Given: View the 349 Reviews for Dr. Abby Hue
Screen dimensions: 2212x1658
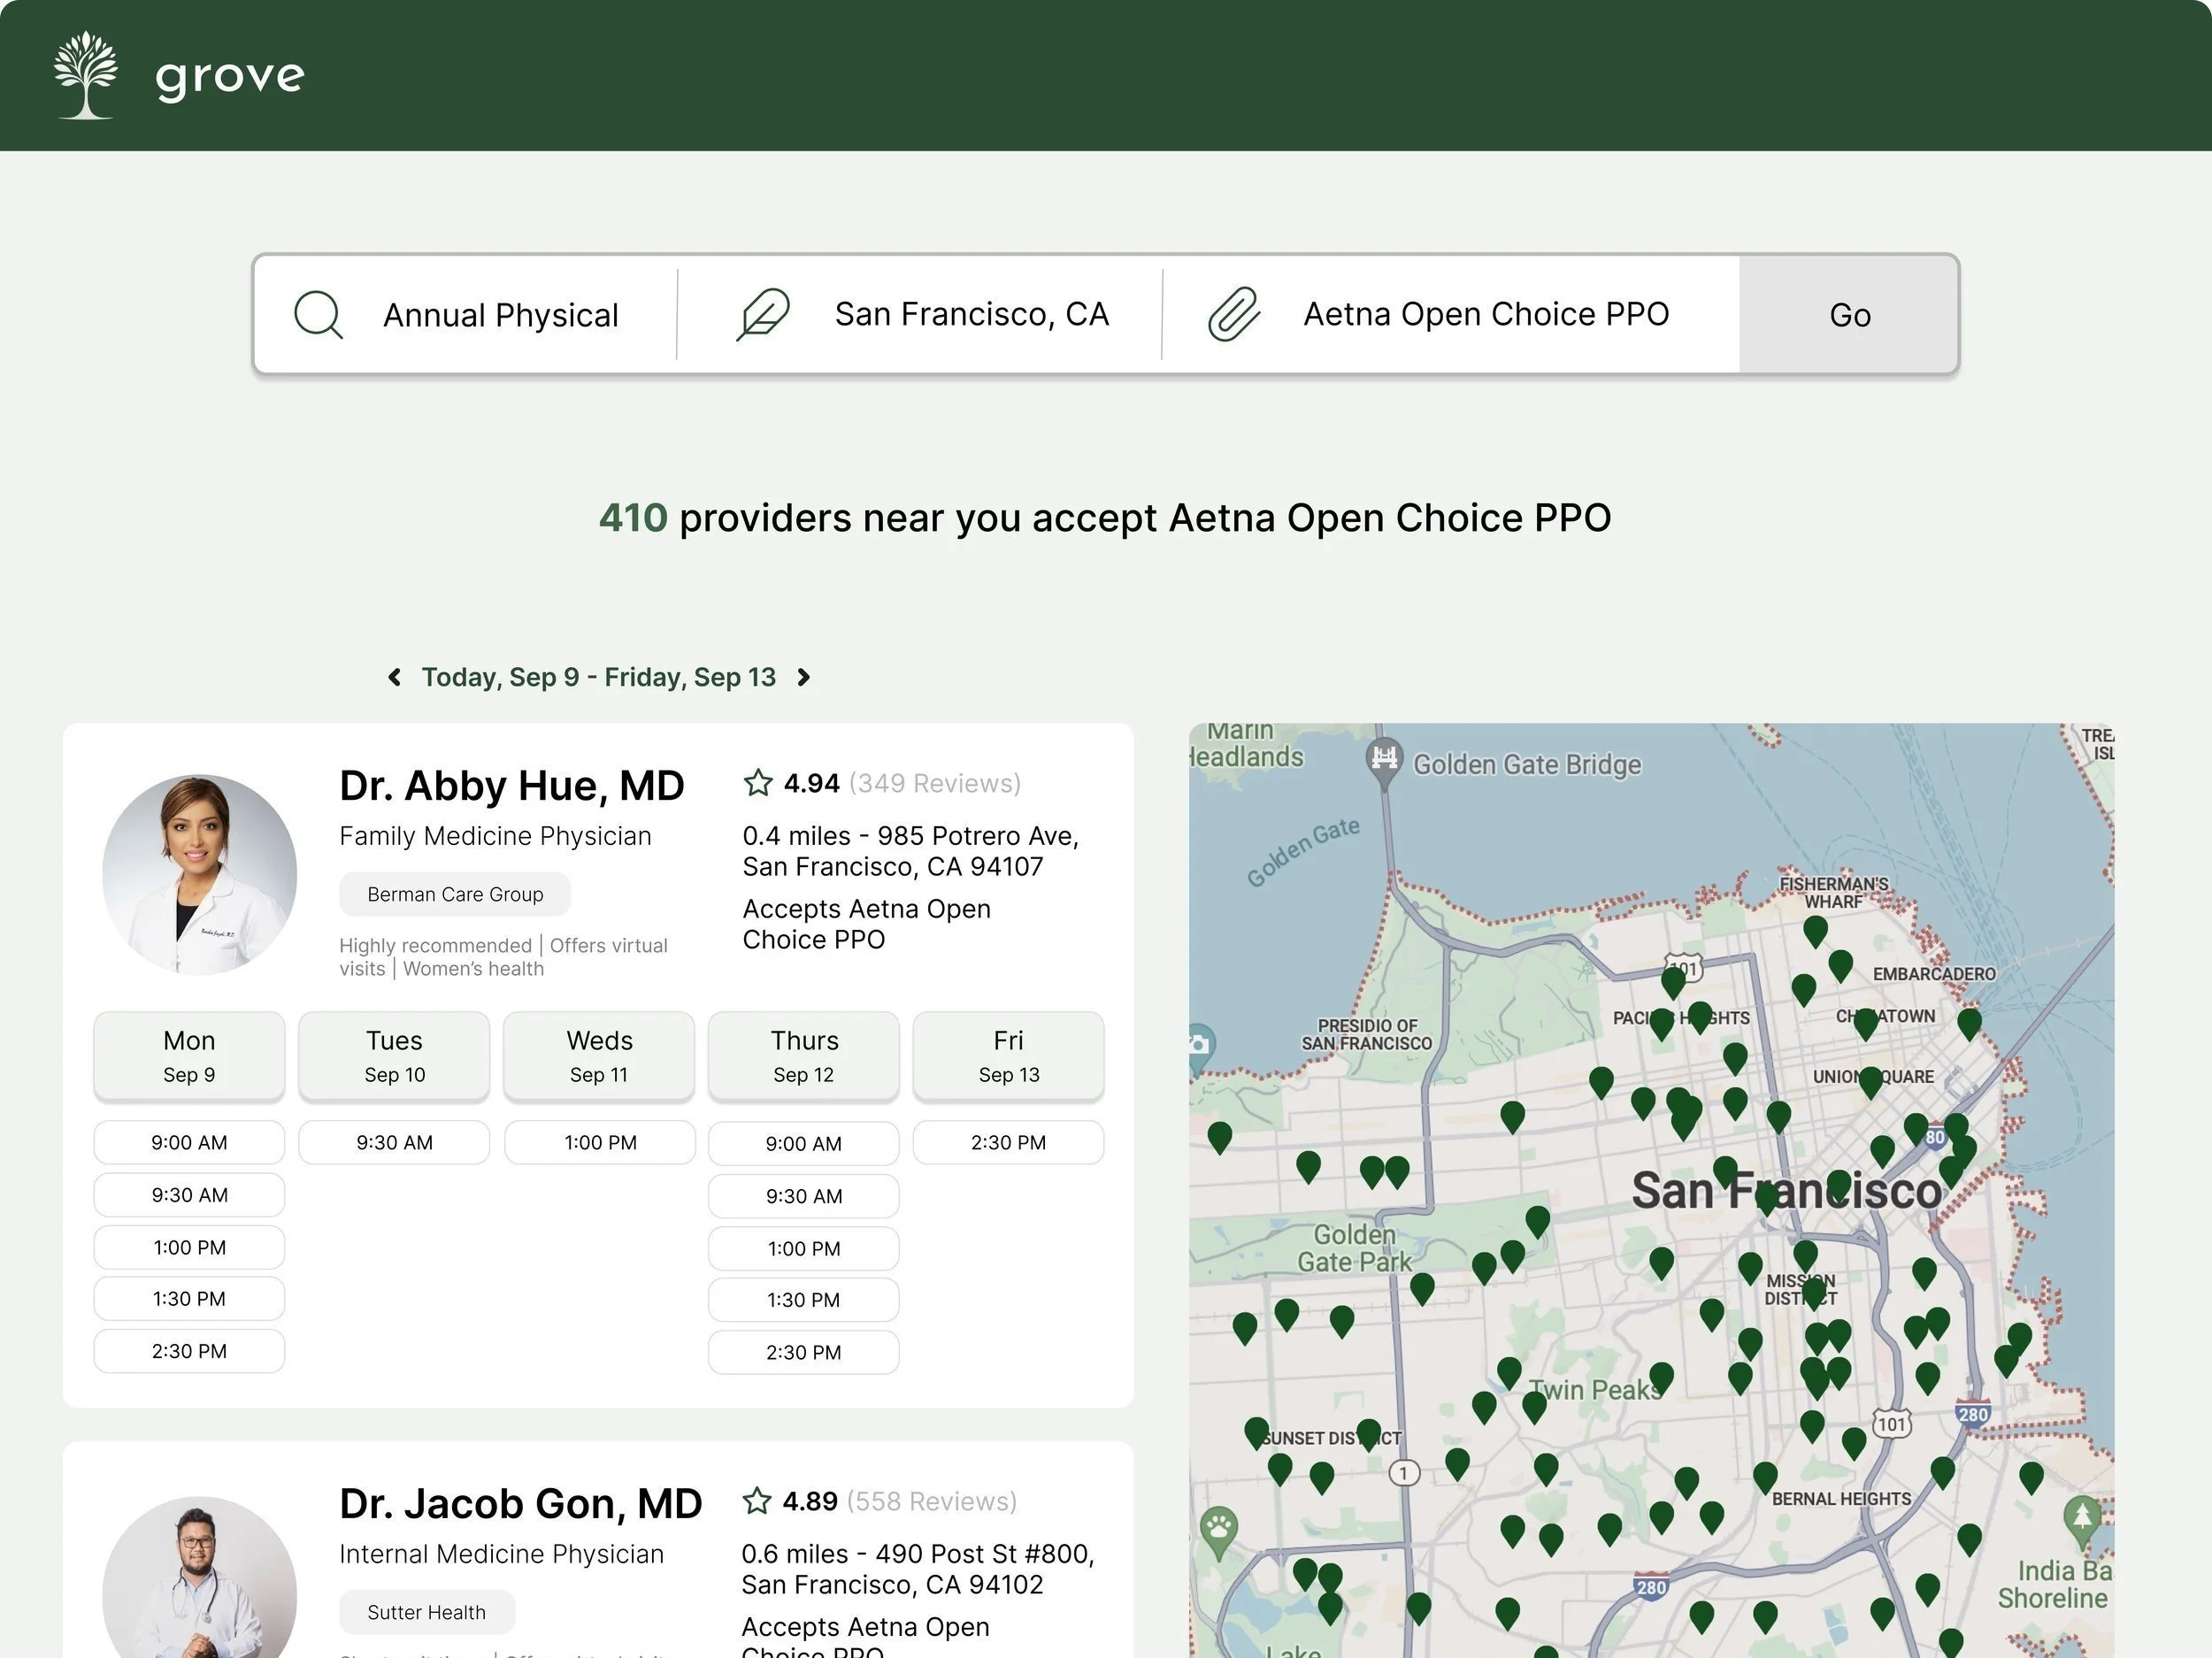Looking at the screenshot, I should (935, 783).
